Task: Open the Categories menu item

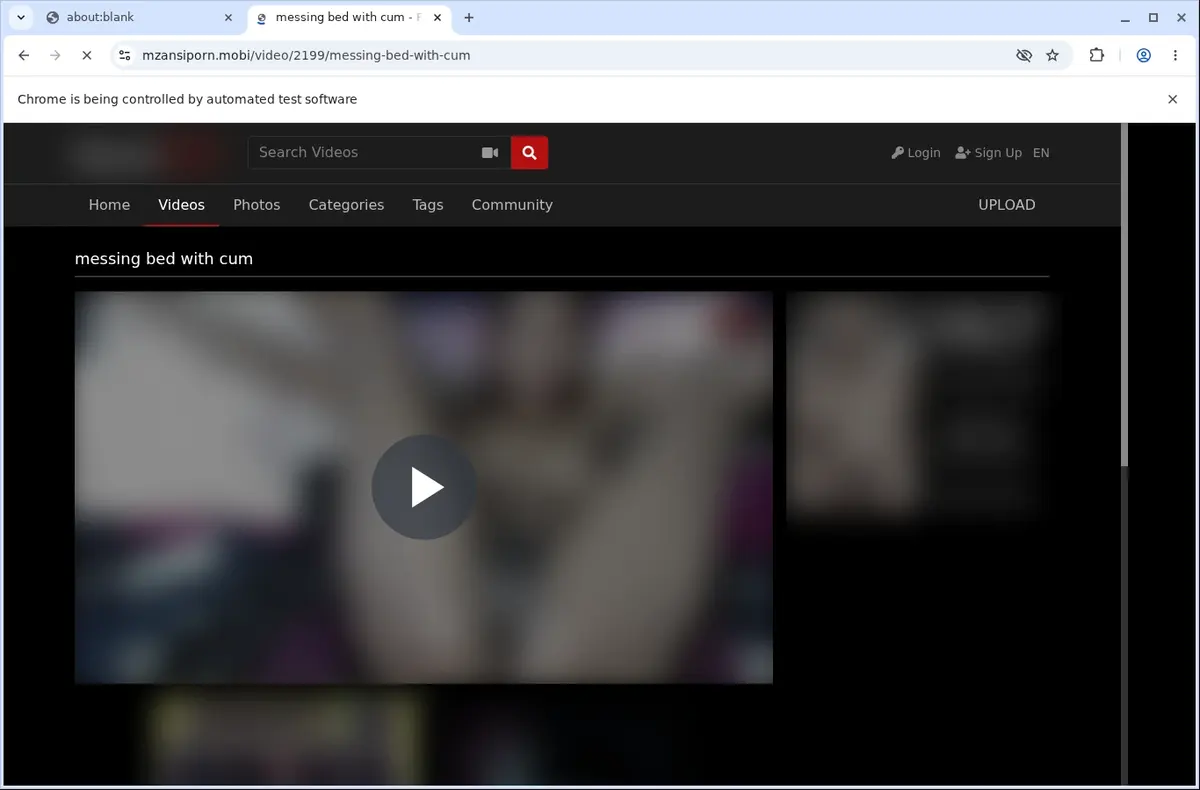Action: 346,205
